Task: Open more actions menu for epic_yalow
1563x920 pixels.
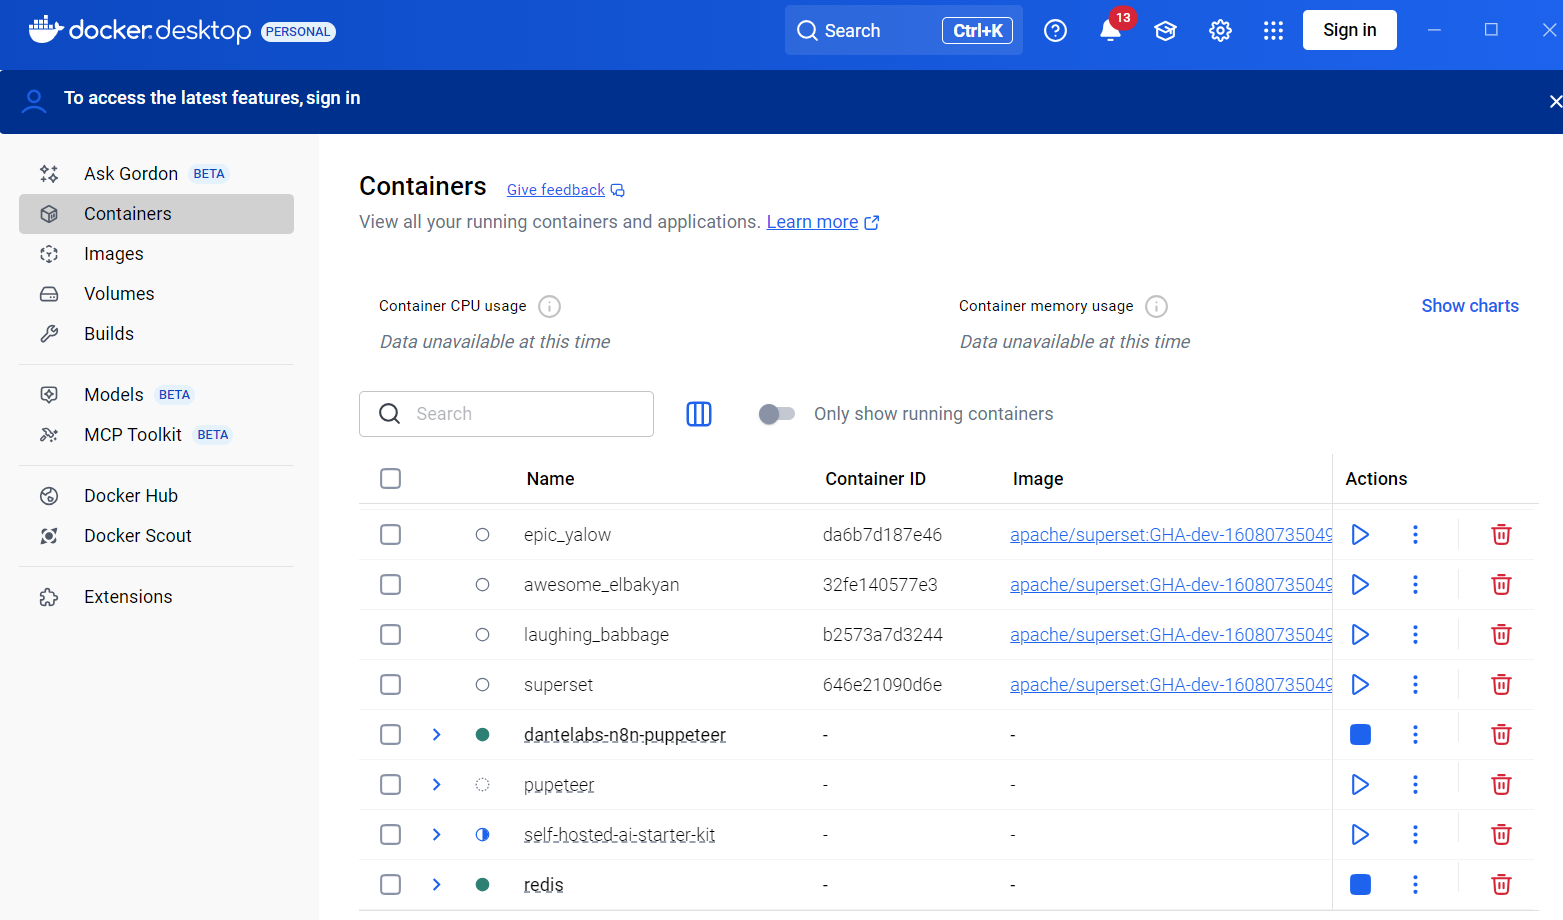Action: point(1415,535)
